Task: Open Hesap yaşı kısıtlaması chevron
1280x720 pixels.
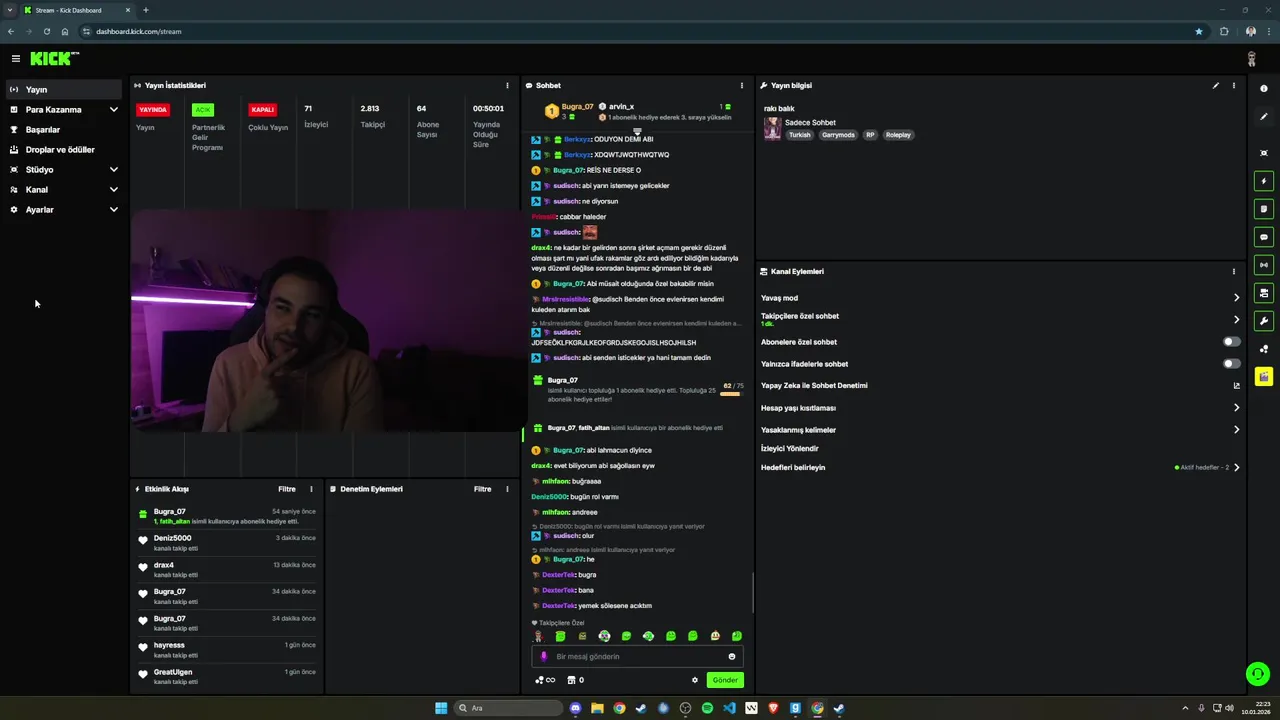Action: coord(1236,408)
